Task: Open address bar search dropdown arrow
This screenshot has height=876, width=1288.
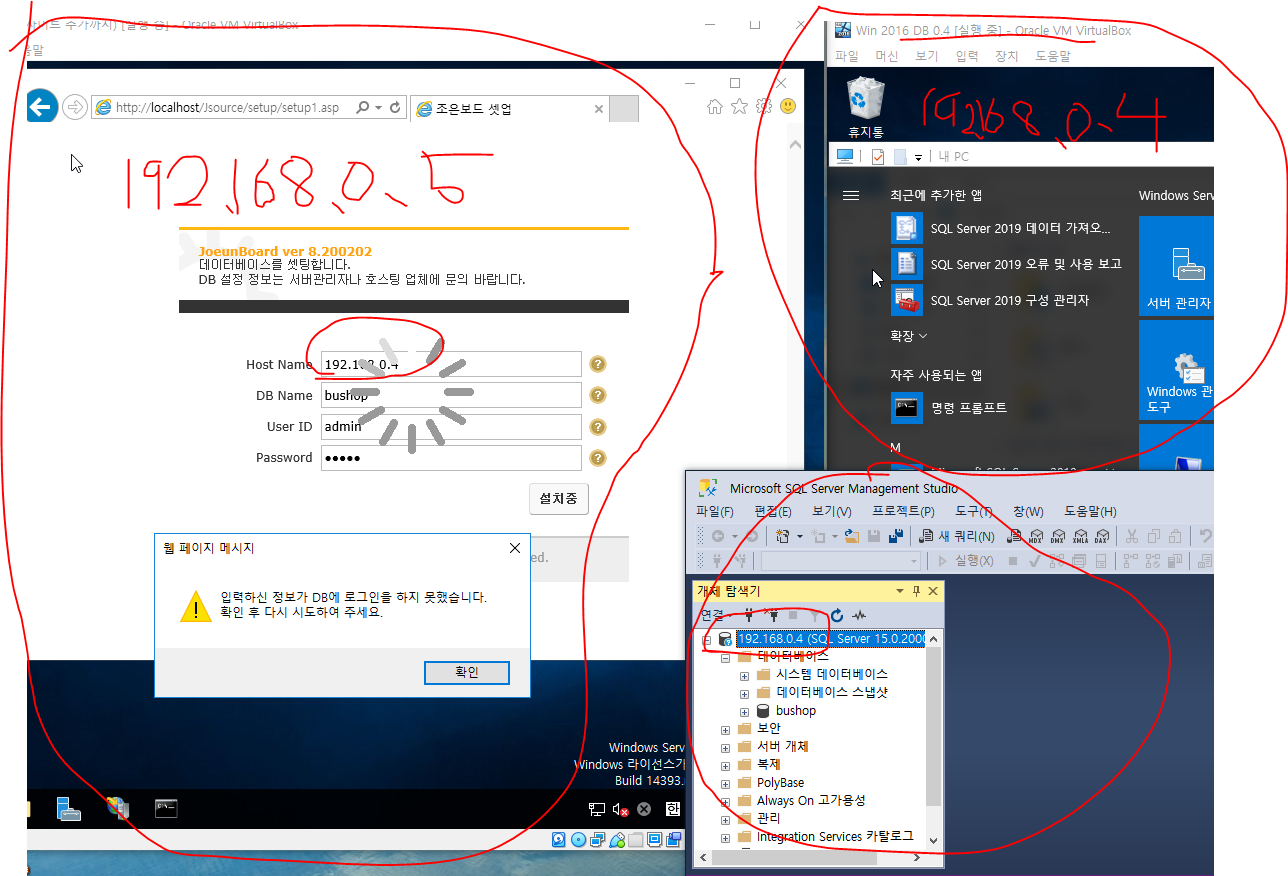Action: [378, 107]
